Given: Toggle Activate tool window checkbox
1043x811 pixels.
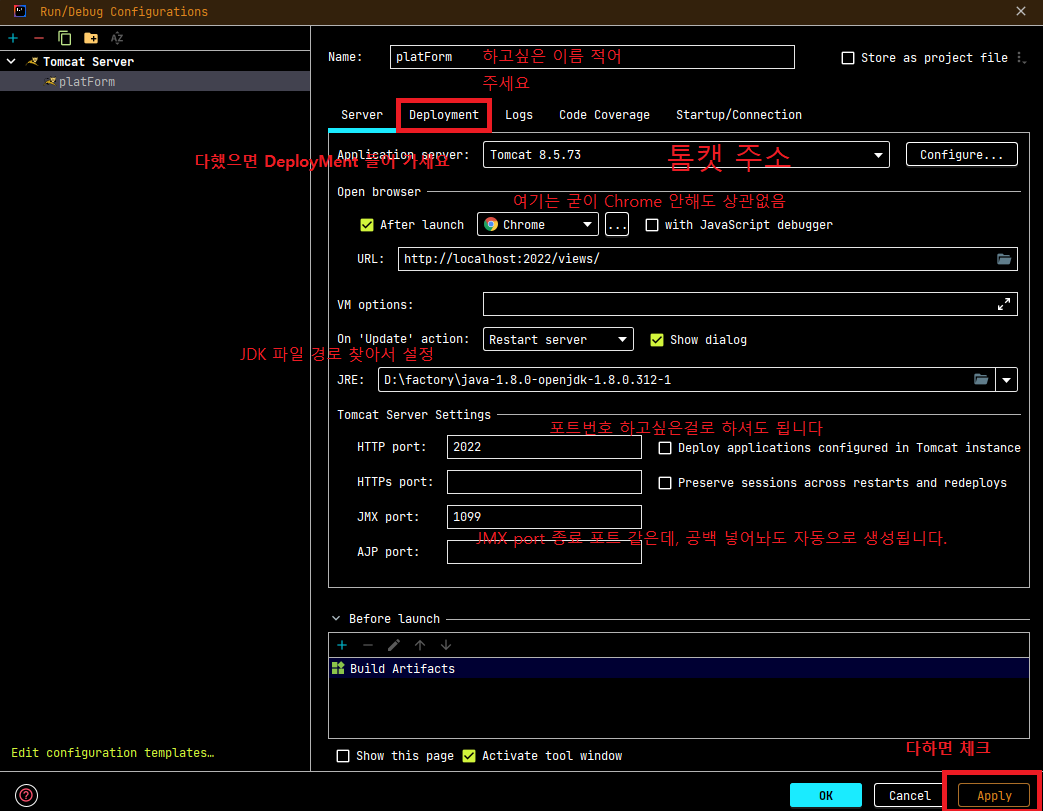Looking at the screenshot, I should tap(469, 756).
